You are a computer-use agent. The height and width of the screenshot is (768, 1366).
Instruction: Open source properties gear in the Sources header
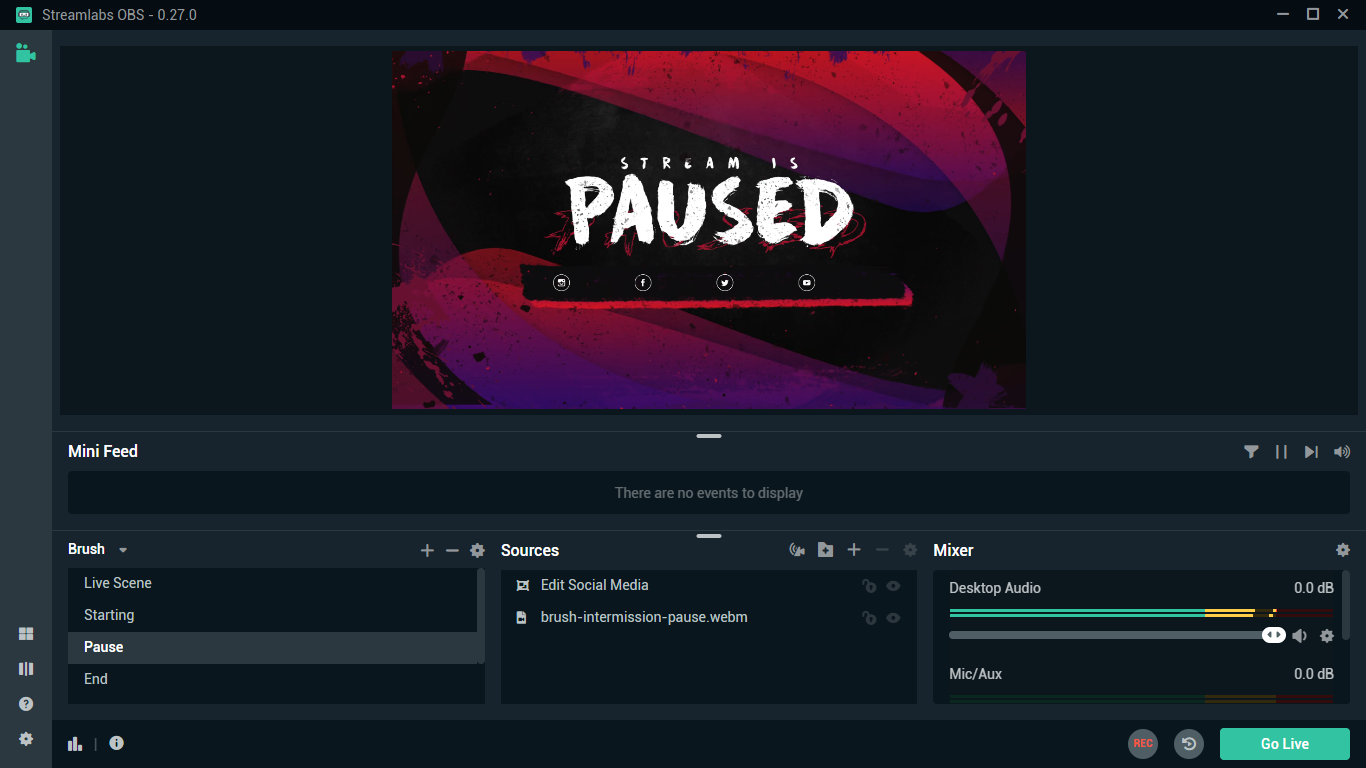(910, 550)
